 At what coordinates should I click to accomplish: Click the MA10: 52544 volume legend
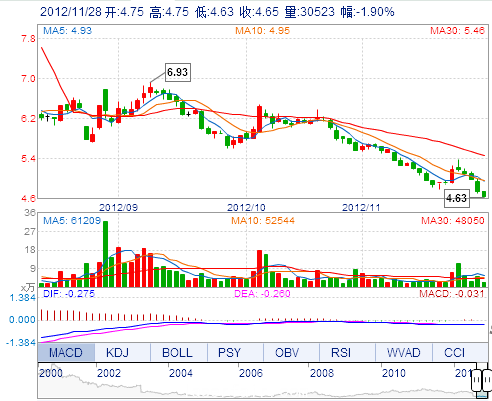click(x=263, y=220)
